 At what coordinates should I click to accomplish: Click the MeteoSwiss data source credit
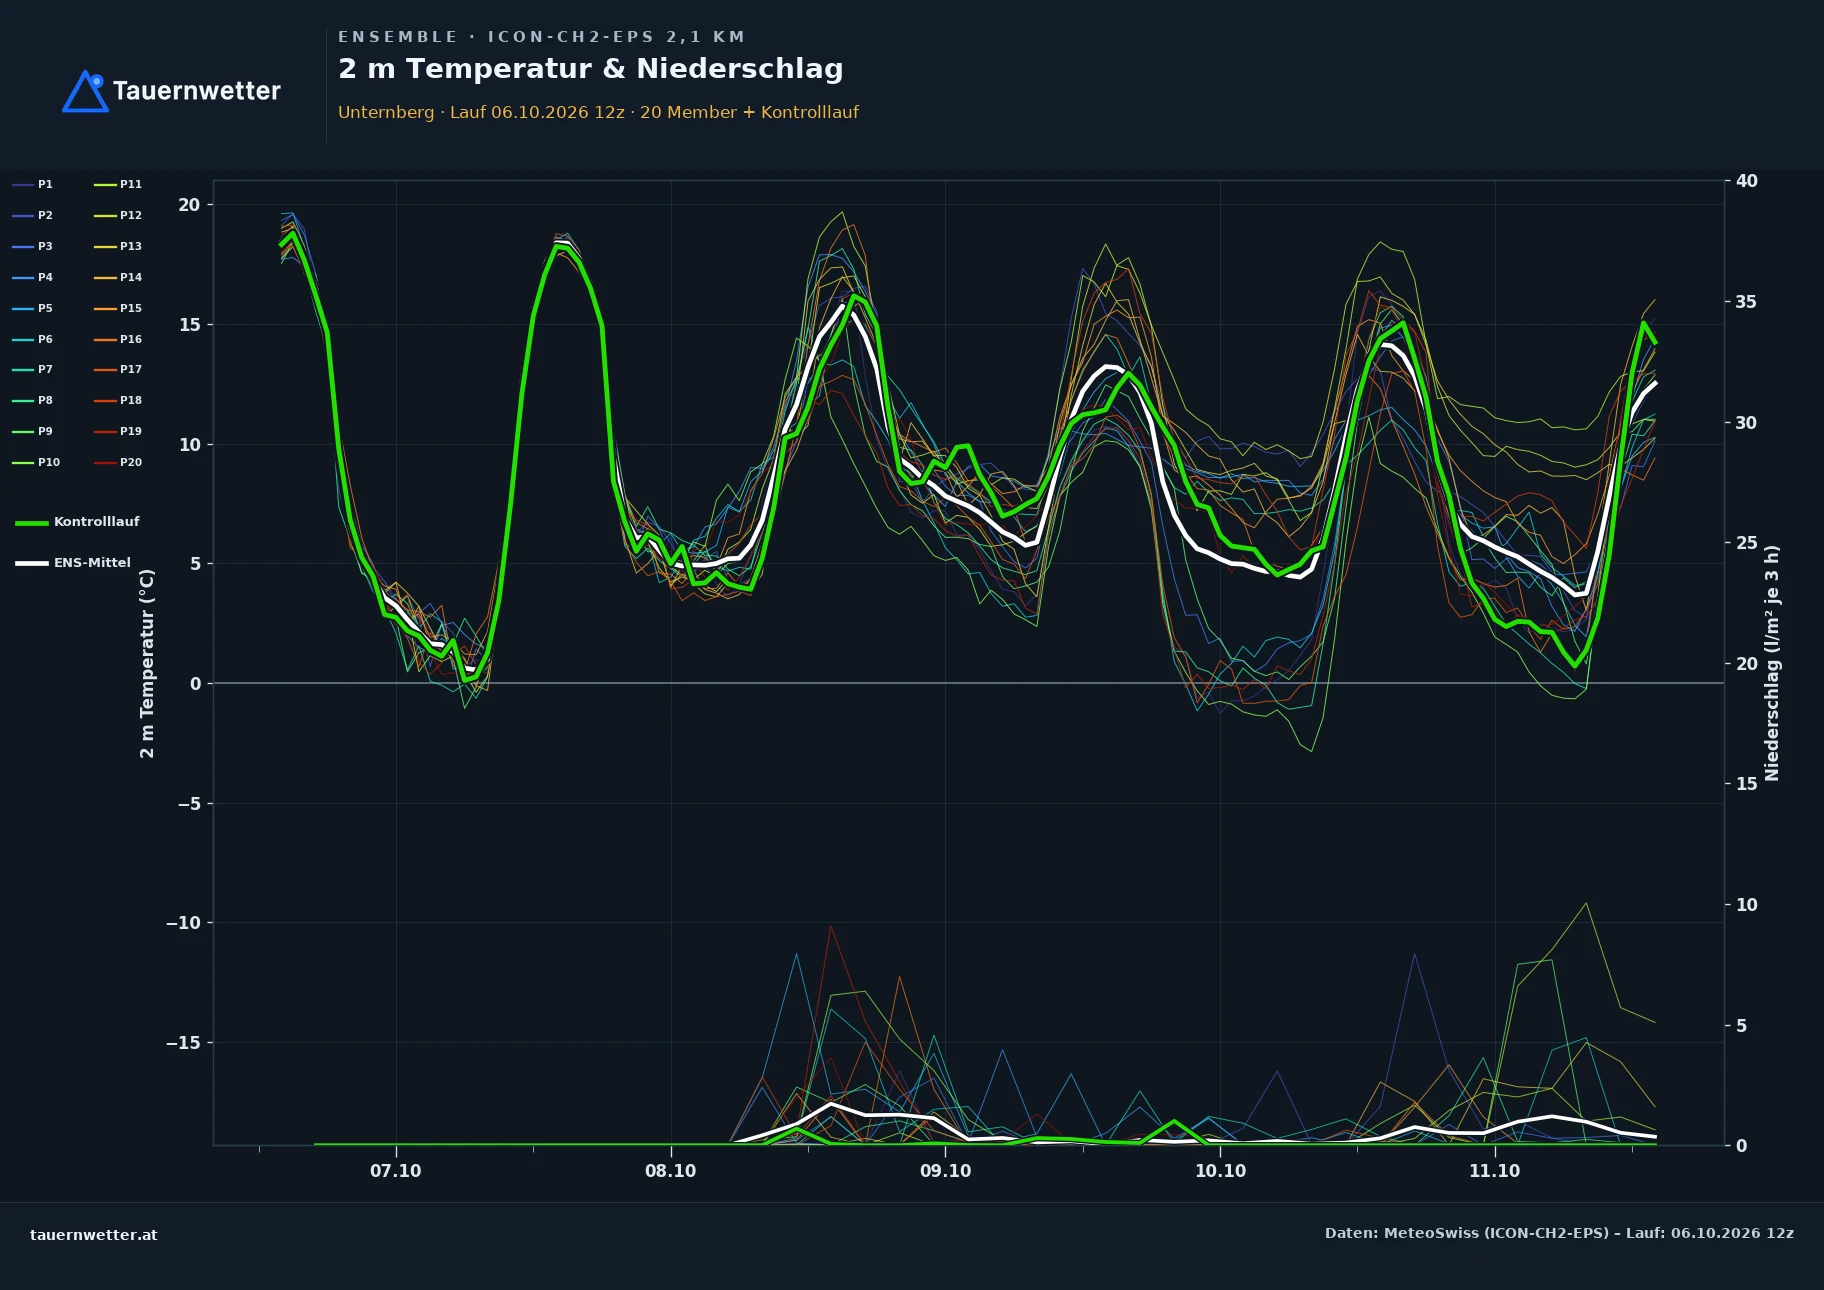coord(1559,1233)
